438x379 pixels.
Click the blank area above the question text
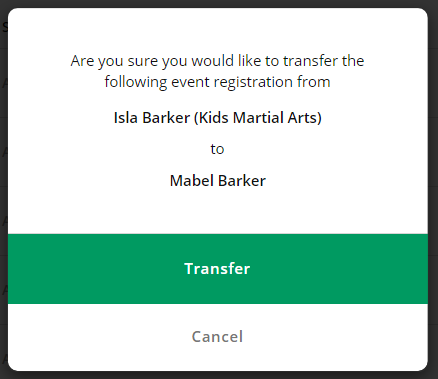(218, 30)
